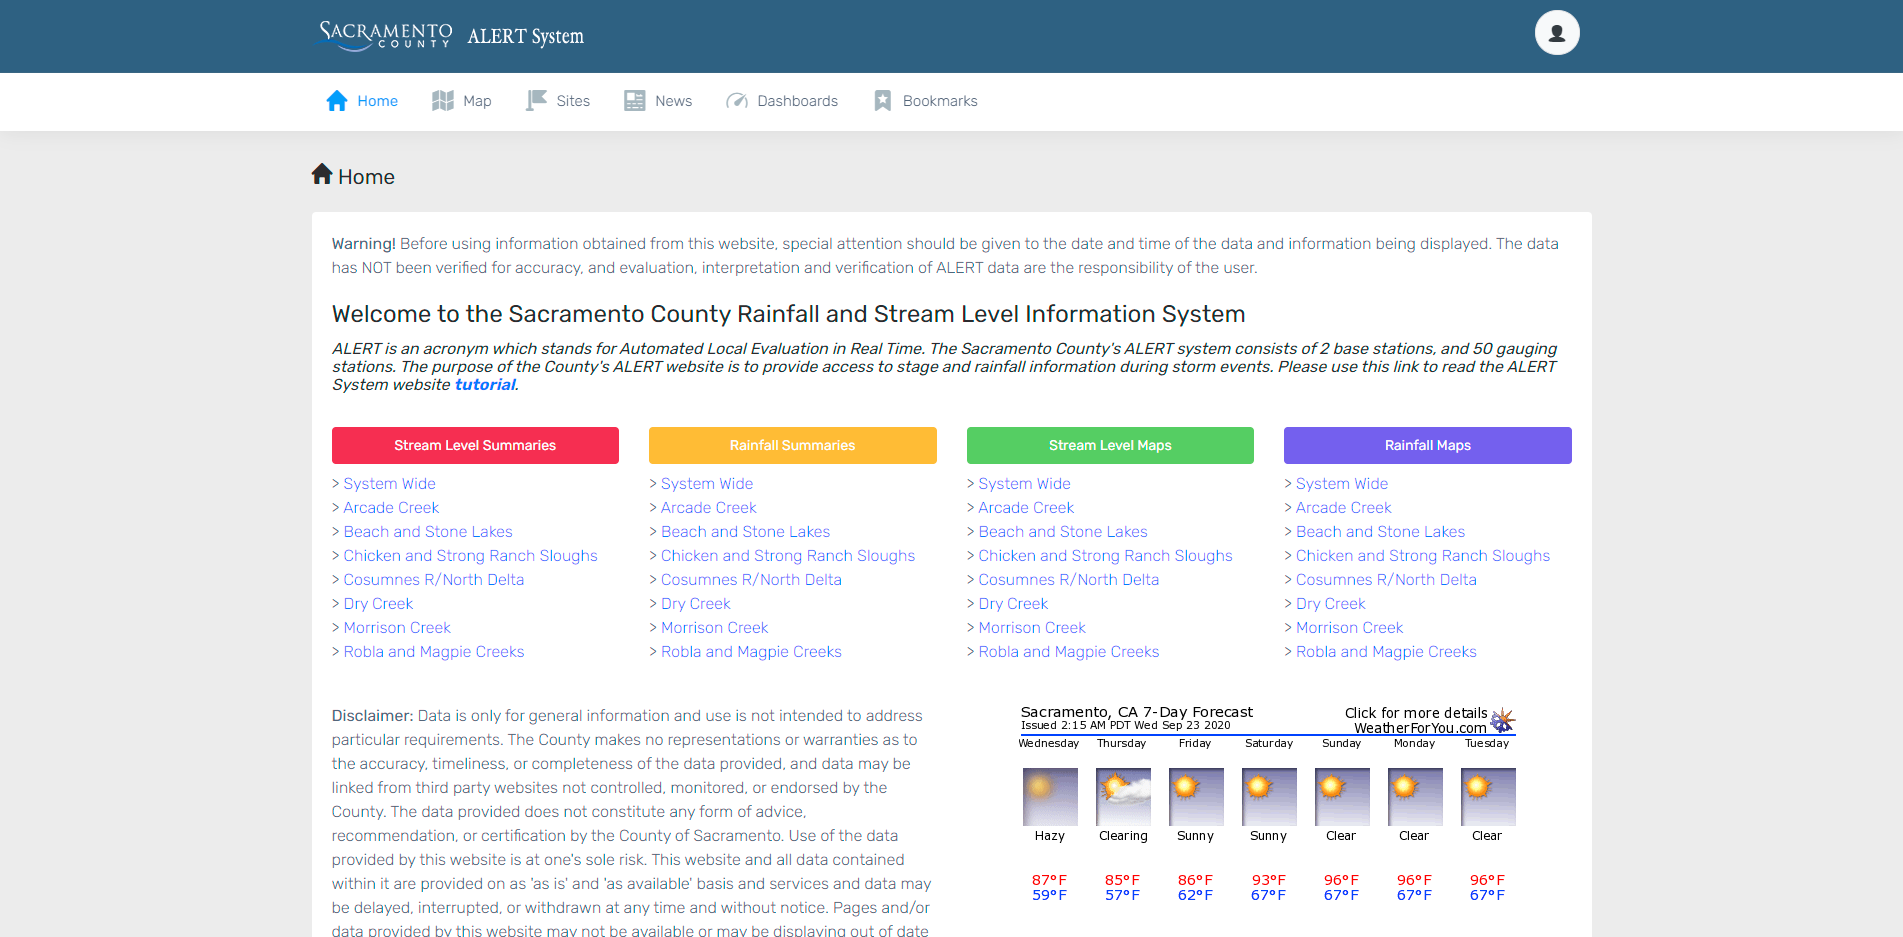The height and width of the screenshot is (937, 1903).
Task: Open Arcade Creek under Stream Level Summaries
Action: (x=391, y=508)
